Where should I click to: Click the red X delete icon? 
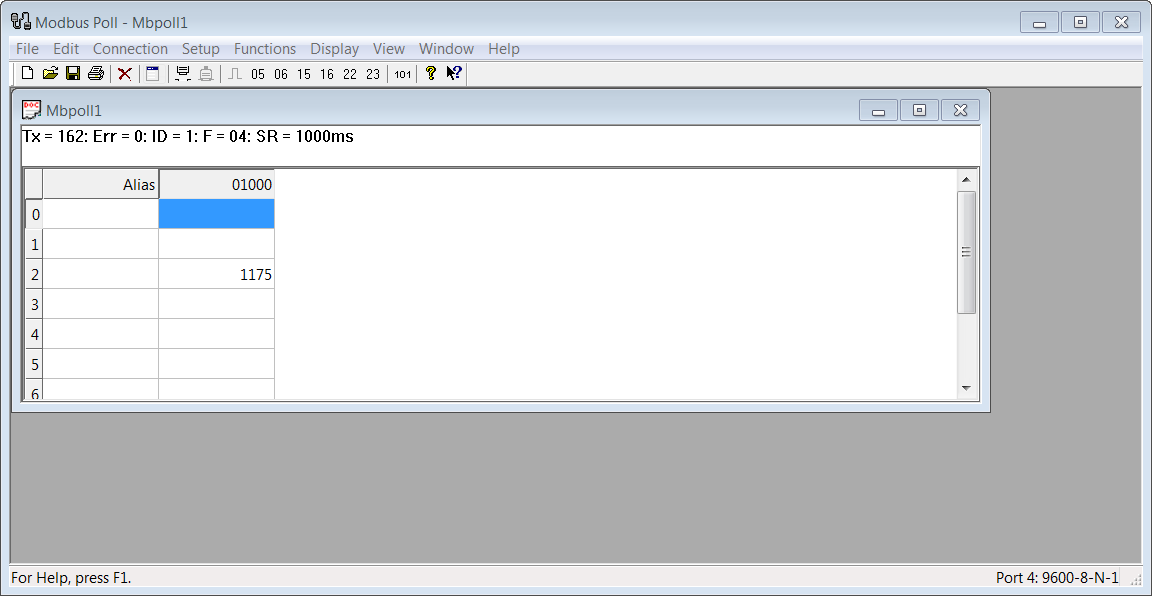point(125,73)
